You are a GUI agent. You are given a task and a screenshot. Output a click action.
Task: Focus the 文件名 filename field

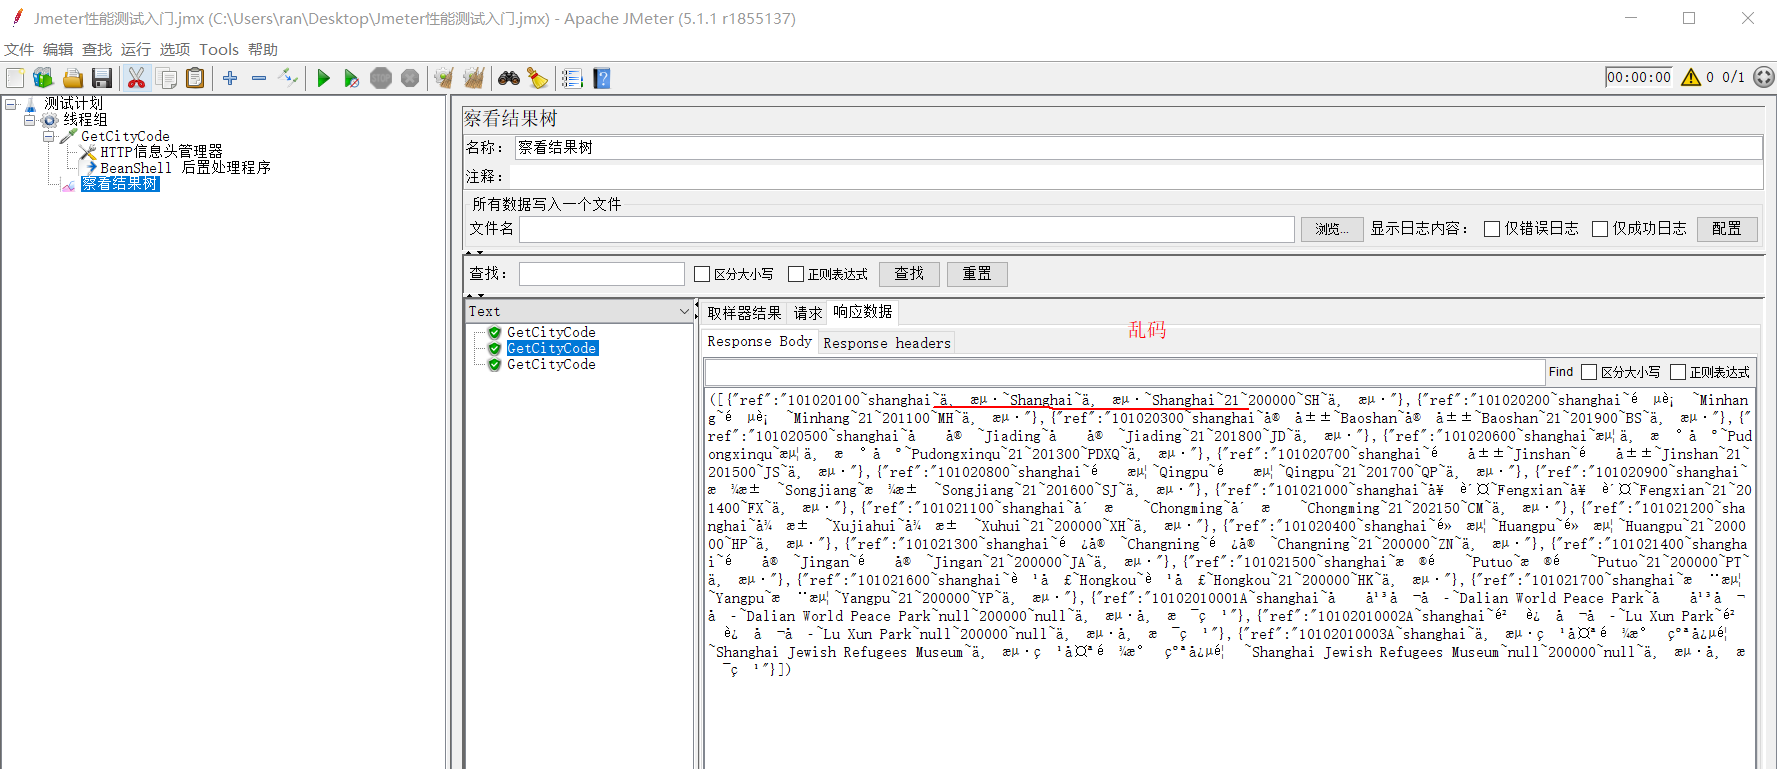click(x=907, y=229)
